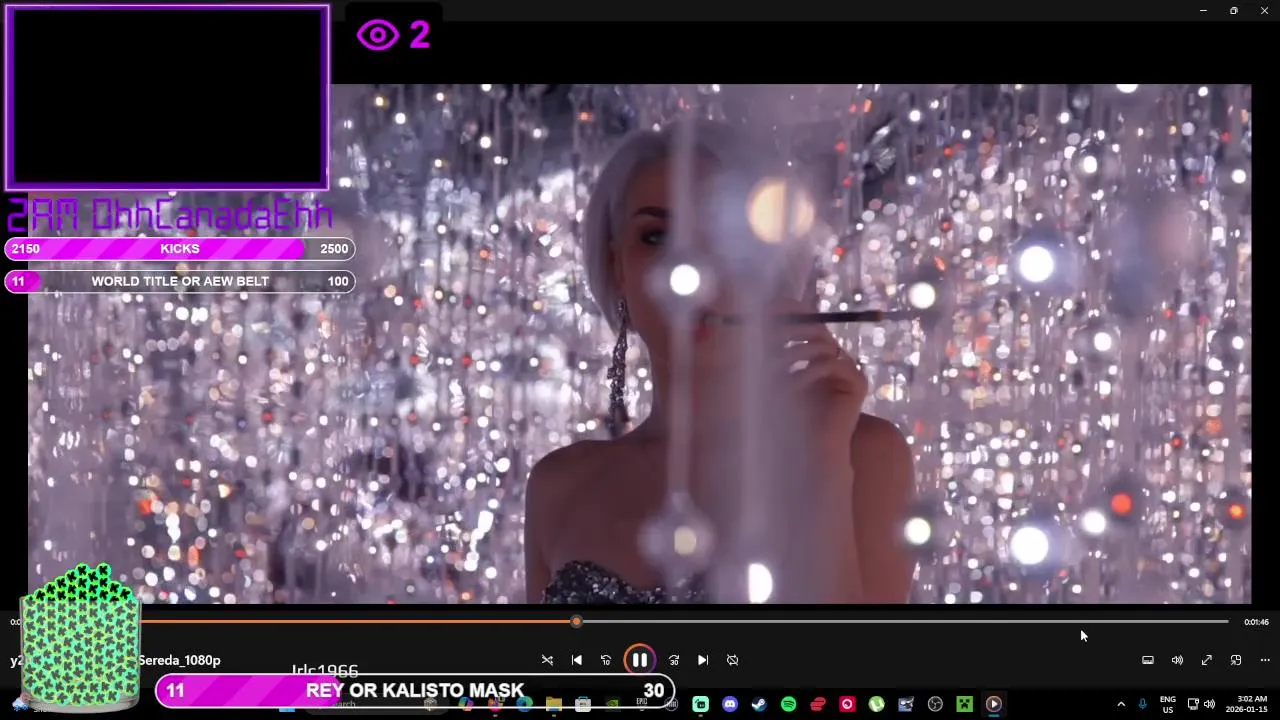
Task: Click the WORLD TITLE OR AEW BELT bar
Action: point(180,282)
